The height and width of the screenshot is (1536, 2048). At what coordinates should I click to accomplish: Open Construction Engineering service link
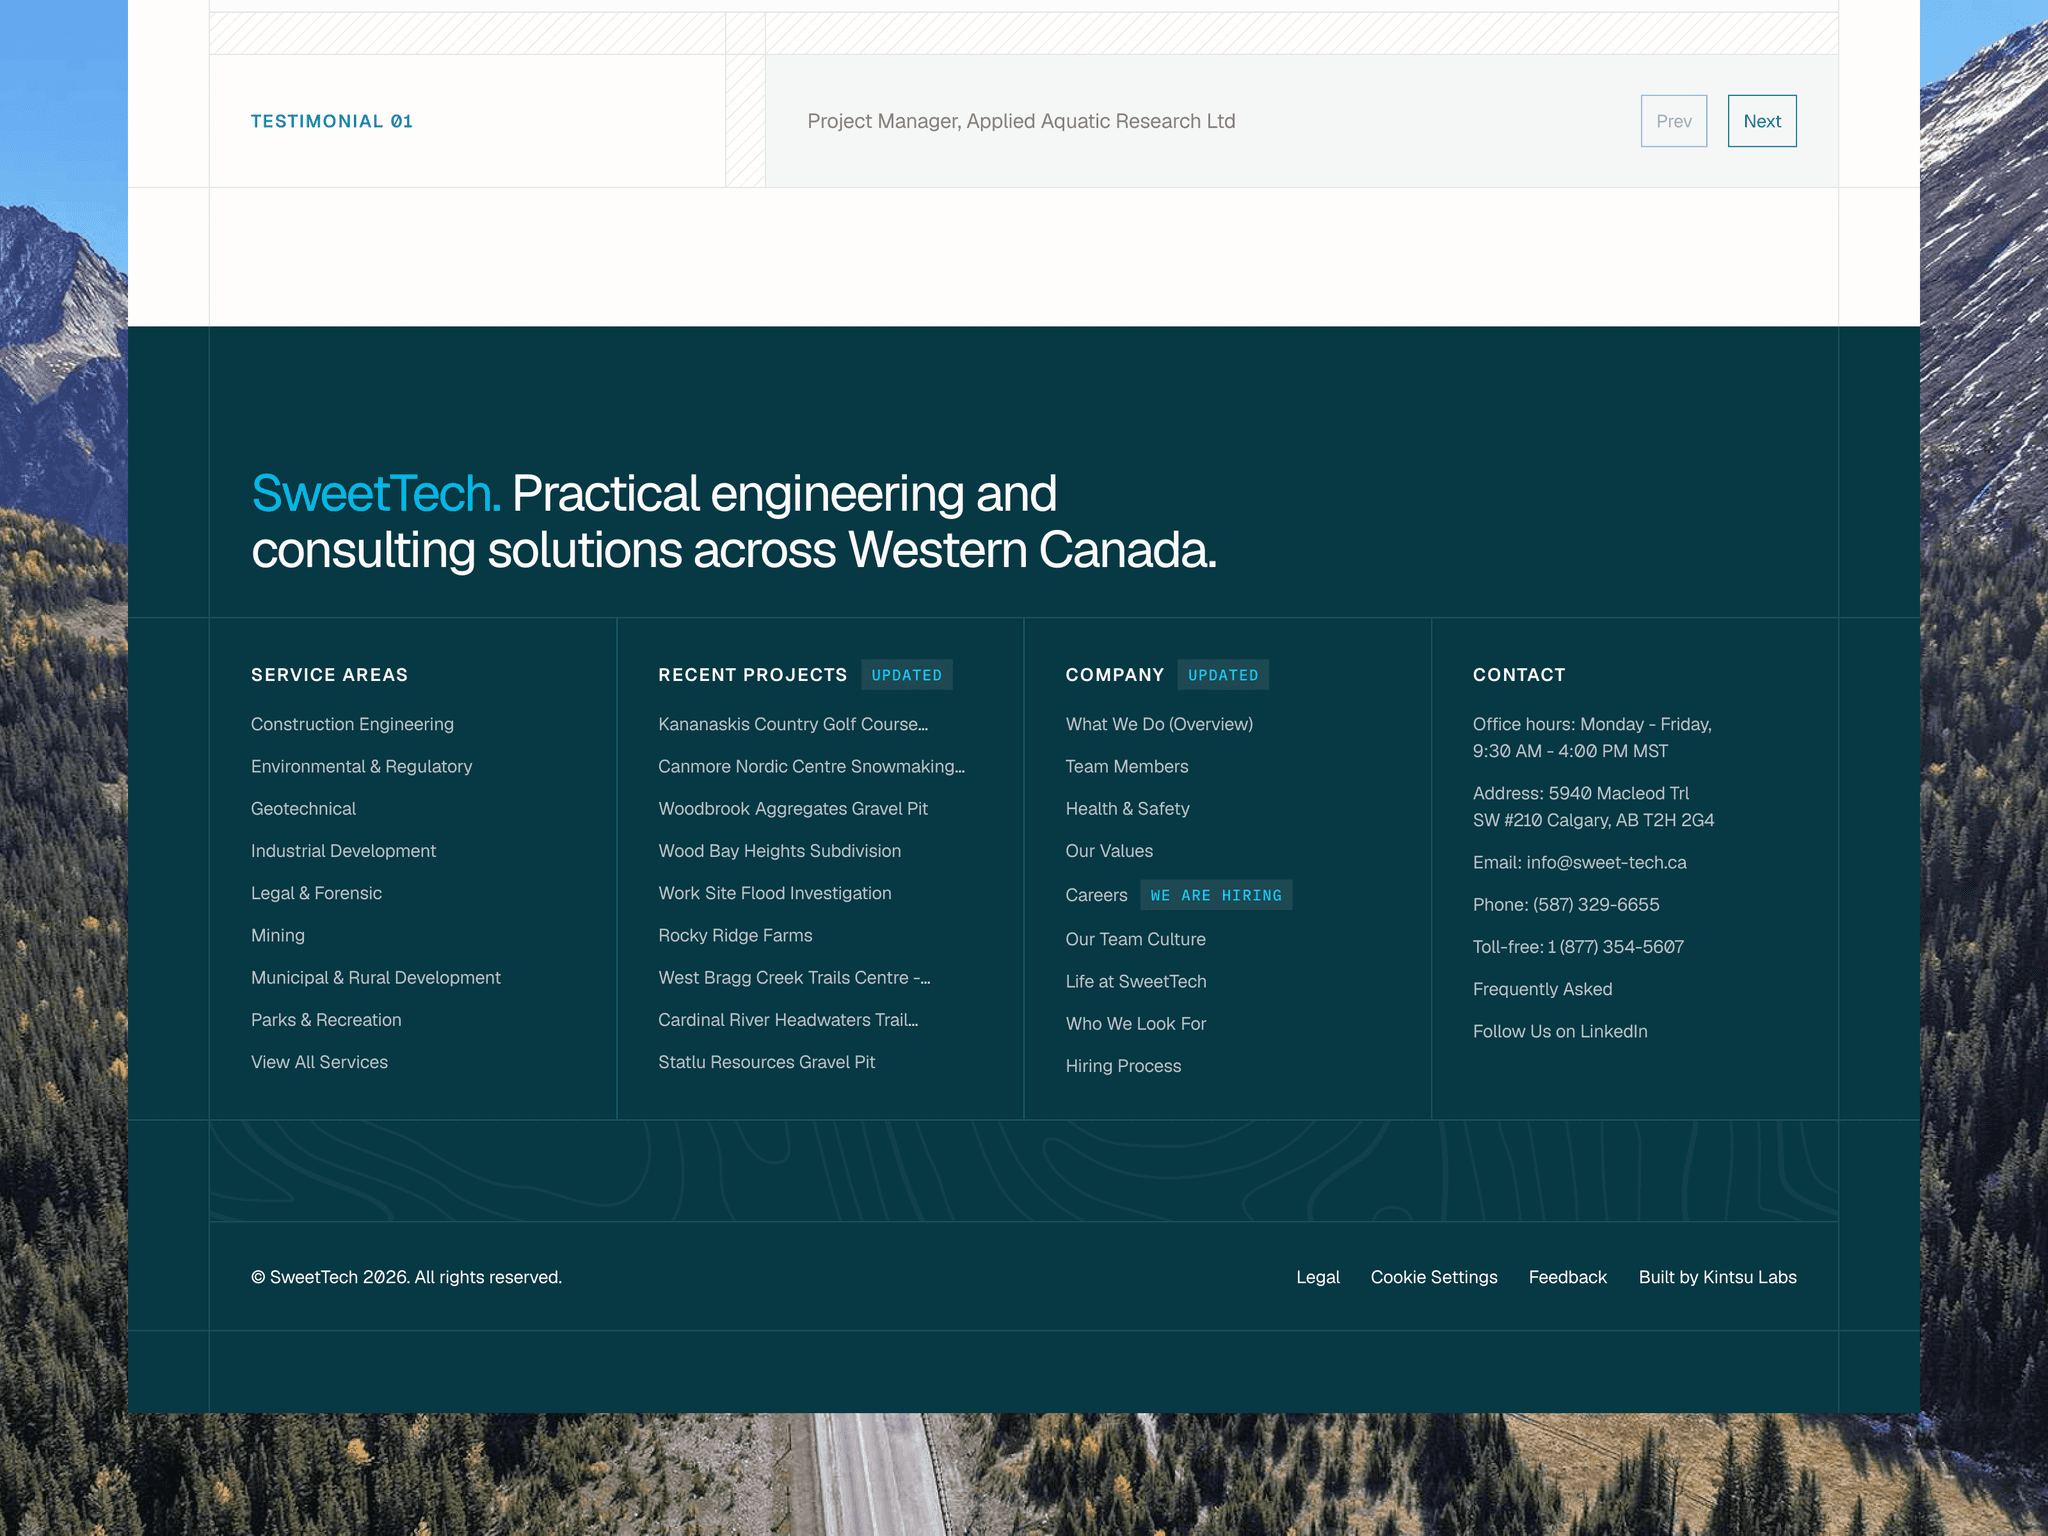tap(352, 724)
